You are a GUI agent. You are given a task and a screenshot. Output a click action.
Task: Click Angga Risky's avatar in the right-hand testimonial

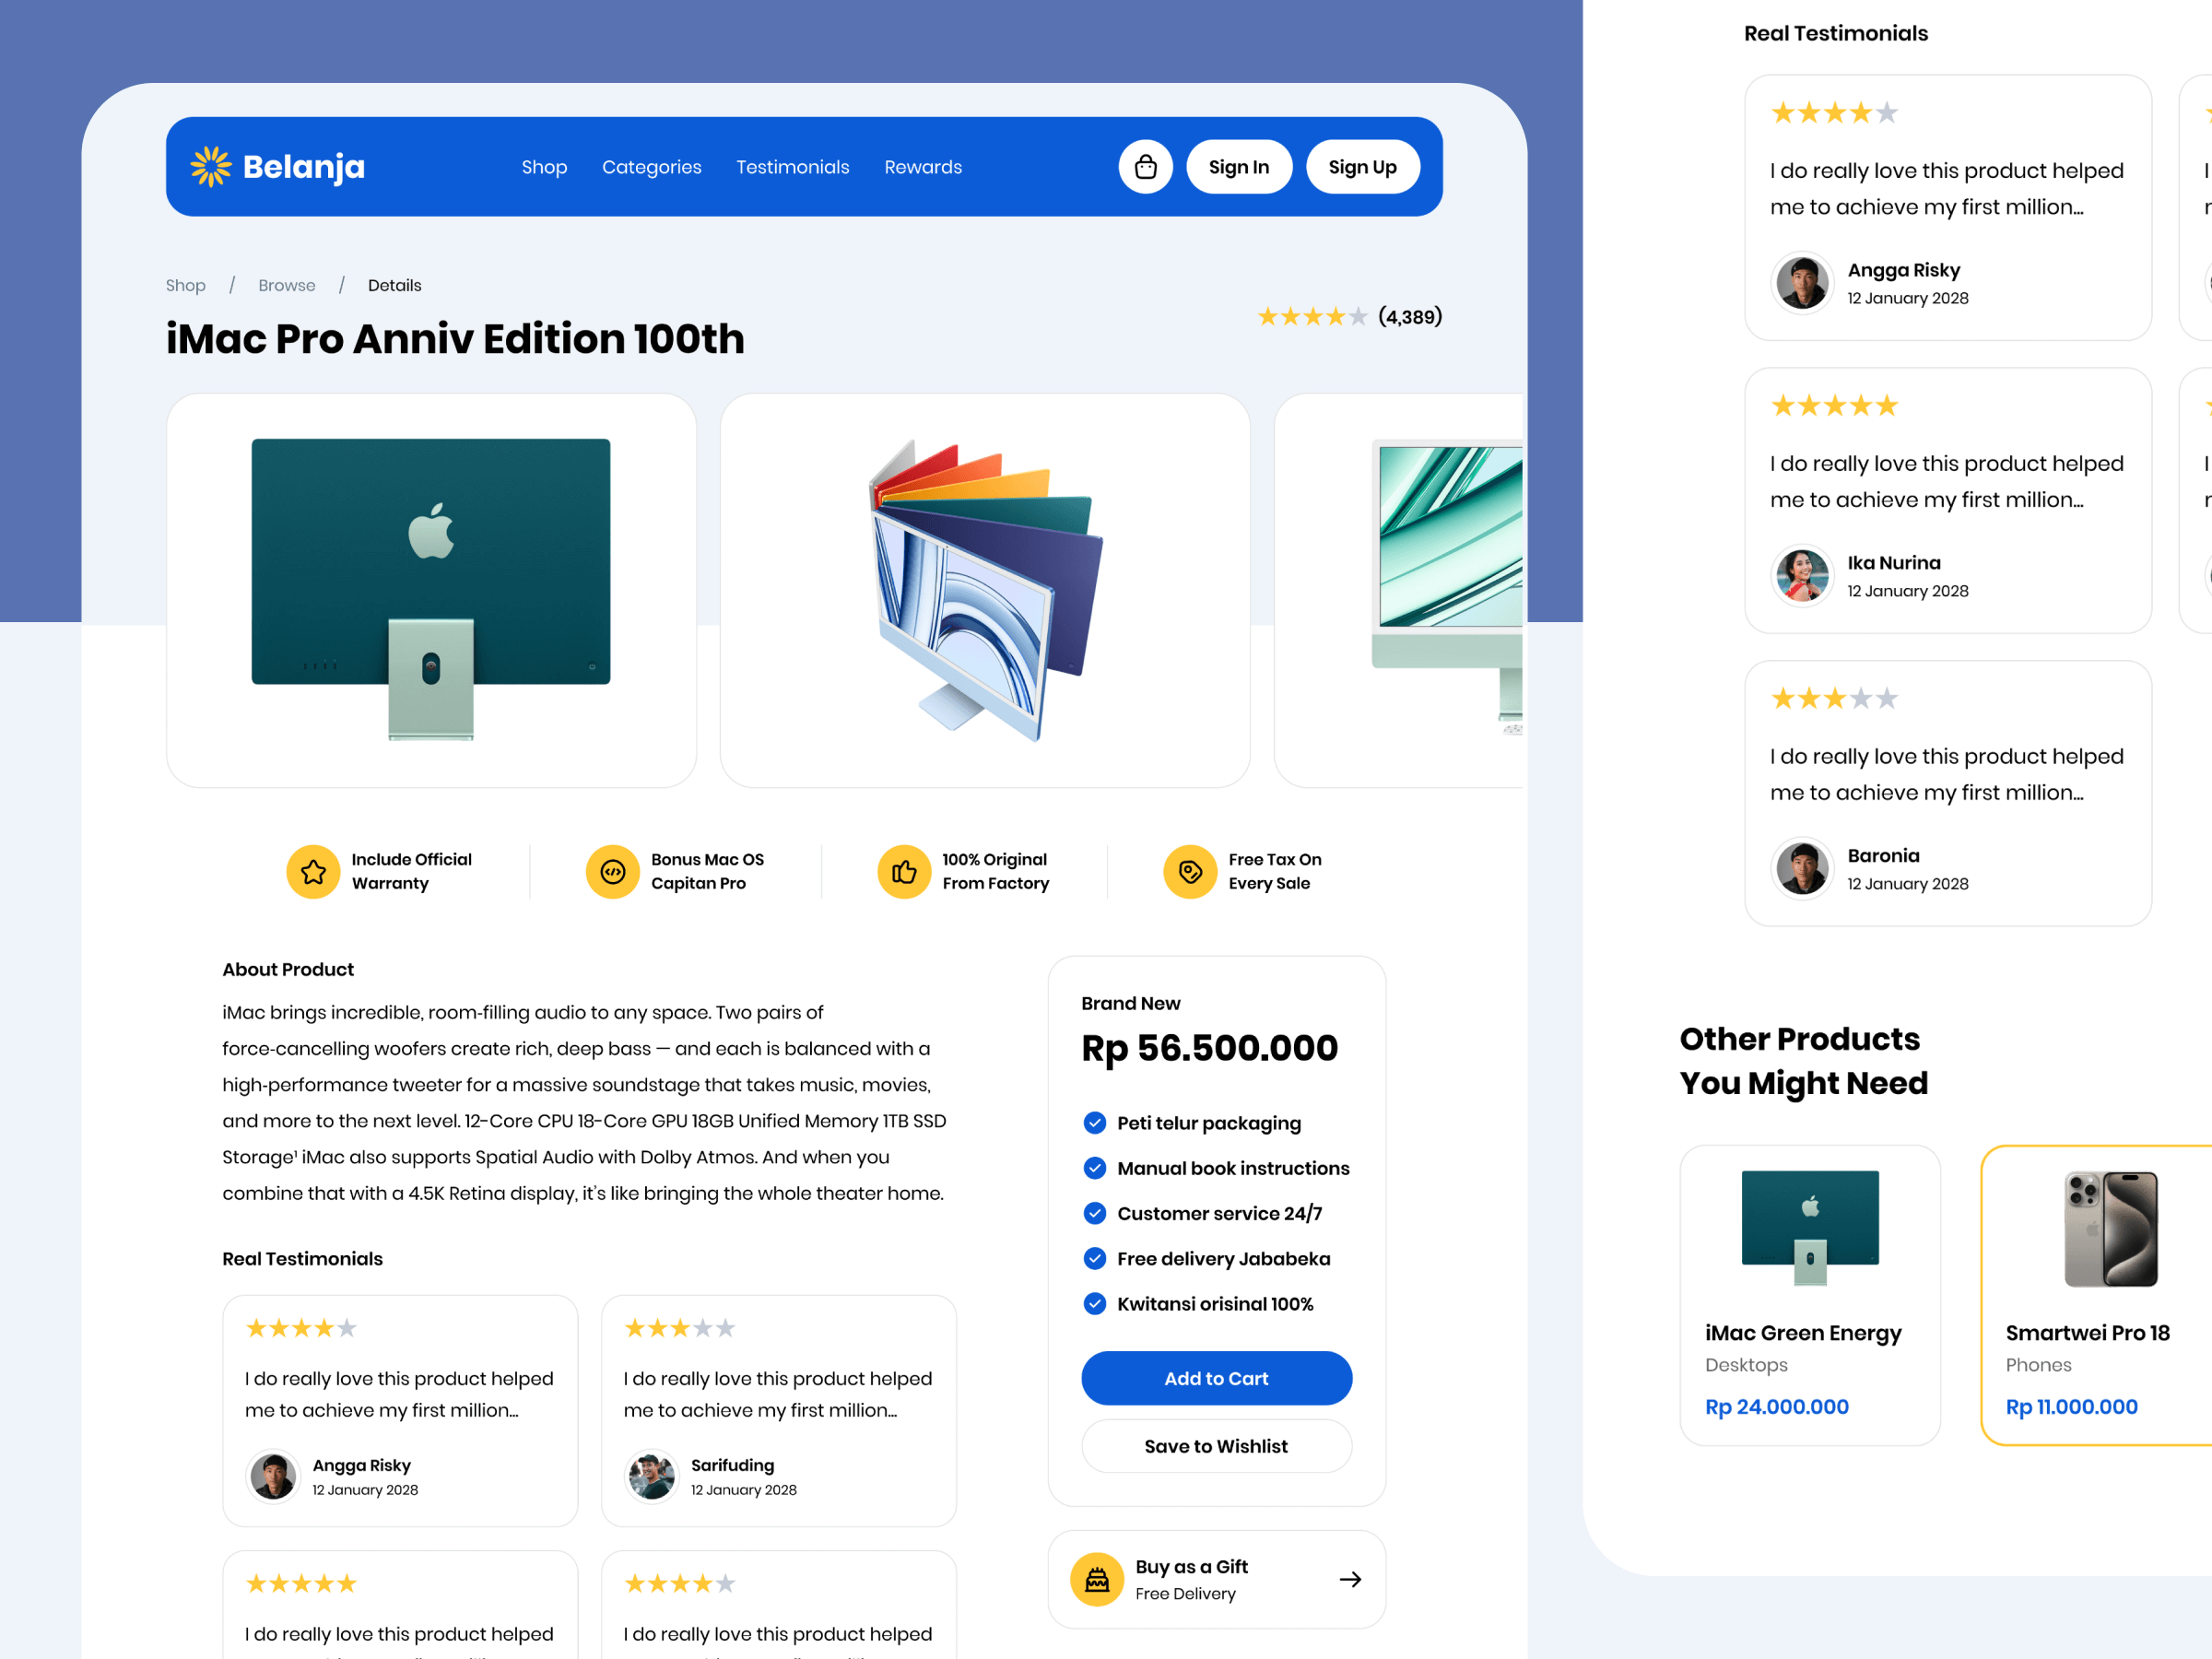click(x=1802, y=283)
